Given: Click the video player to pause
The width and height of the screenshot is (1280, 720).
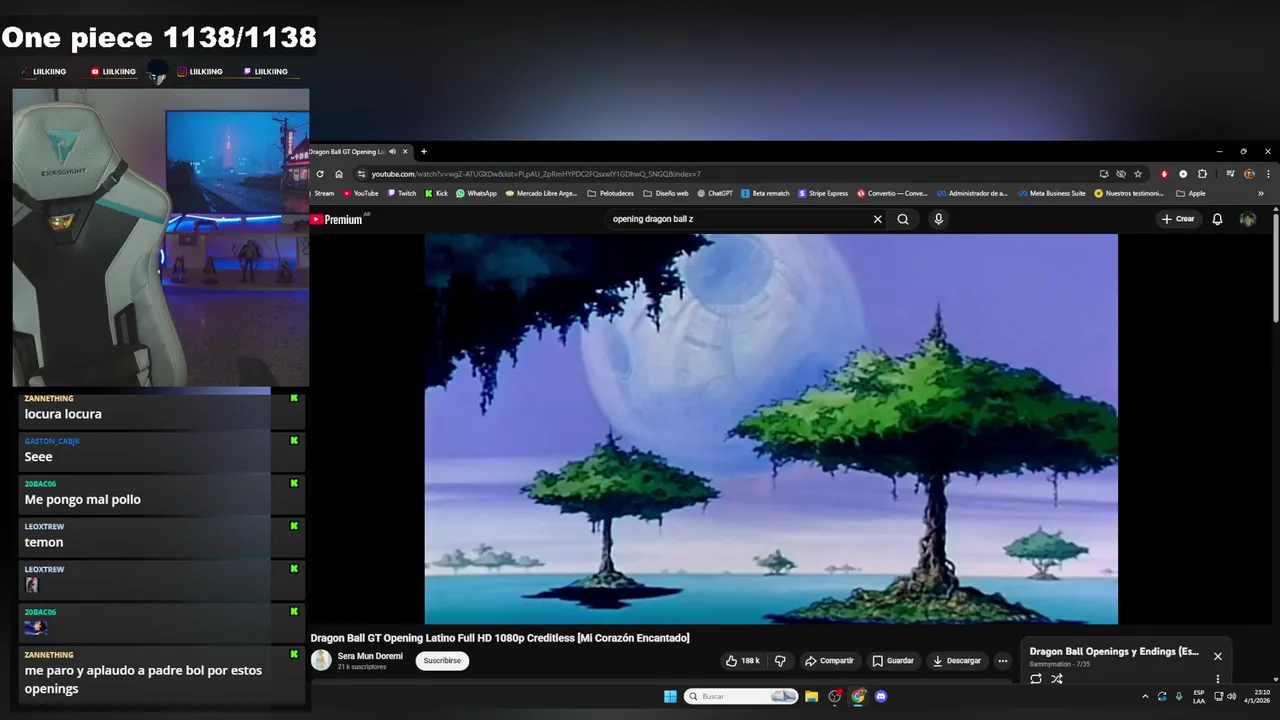Looking at the screenshot, I should pos(771,429).
